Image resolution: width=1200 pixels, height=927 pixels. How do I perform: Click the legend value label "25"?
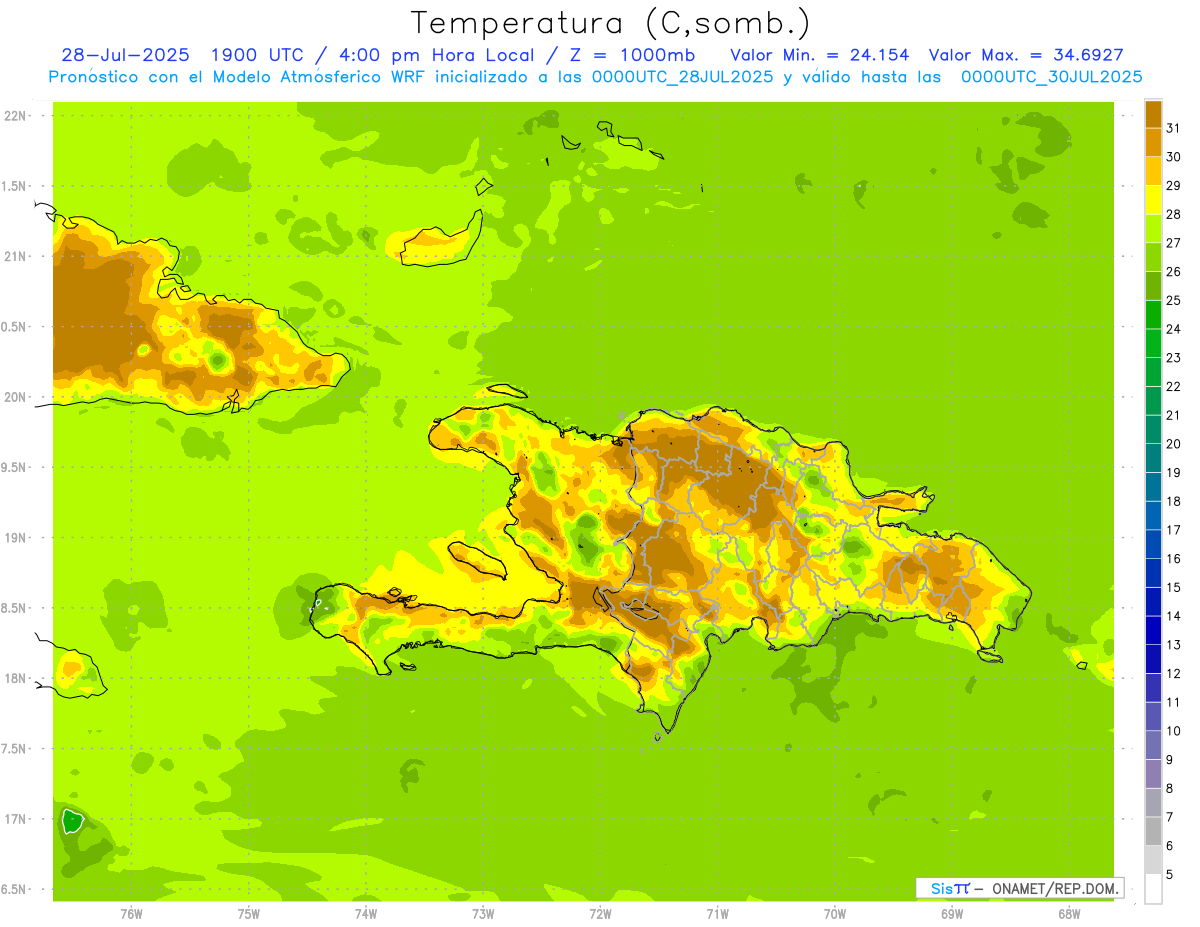(1173, 300)
